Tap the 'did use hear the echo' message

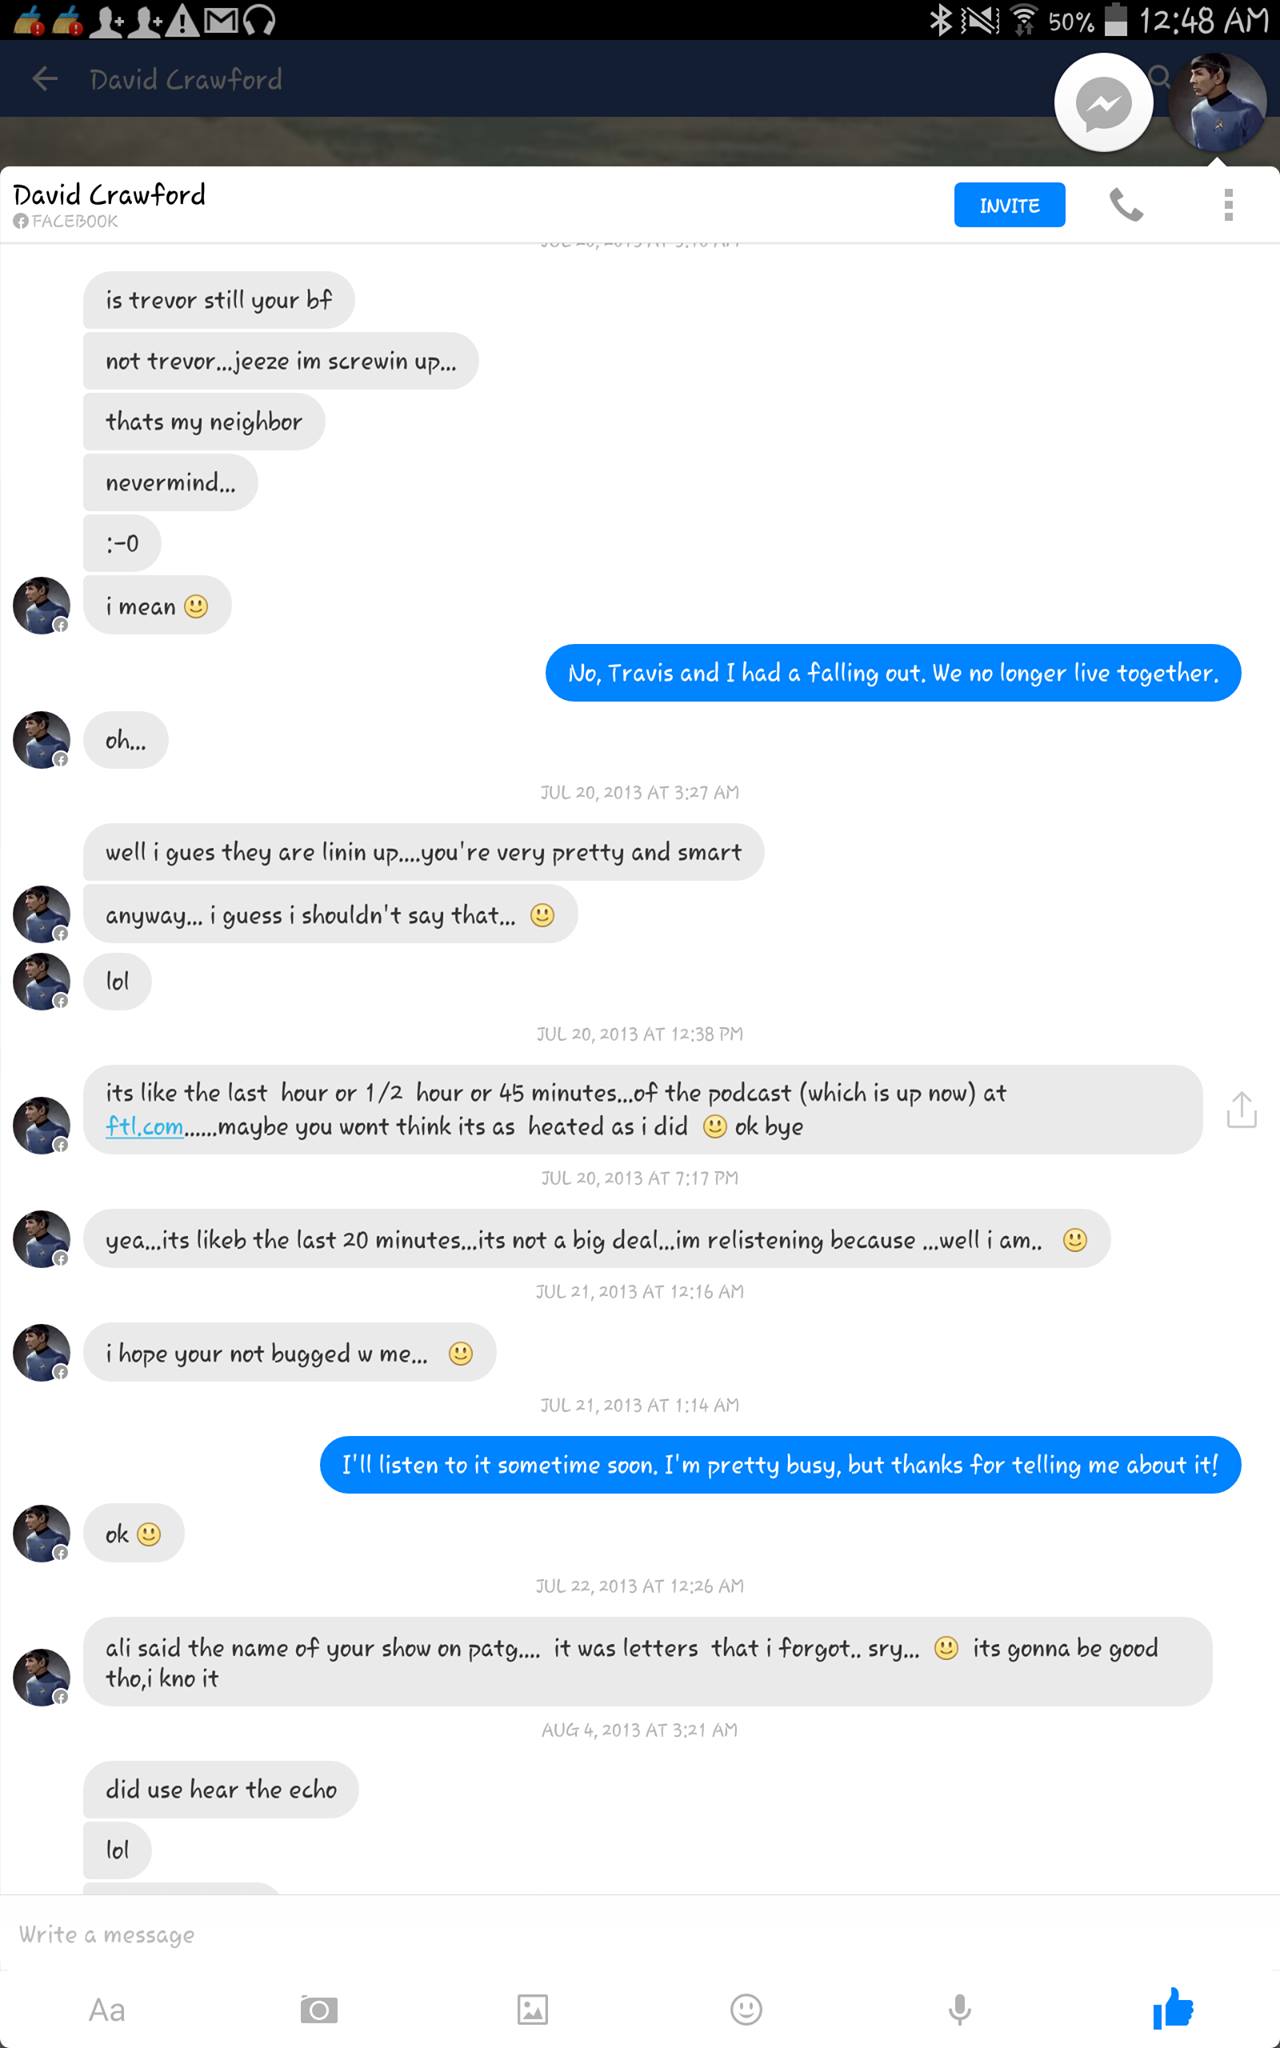[x=221, y=1790]
